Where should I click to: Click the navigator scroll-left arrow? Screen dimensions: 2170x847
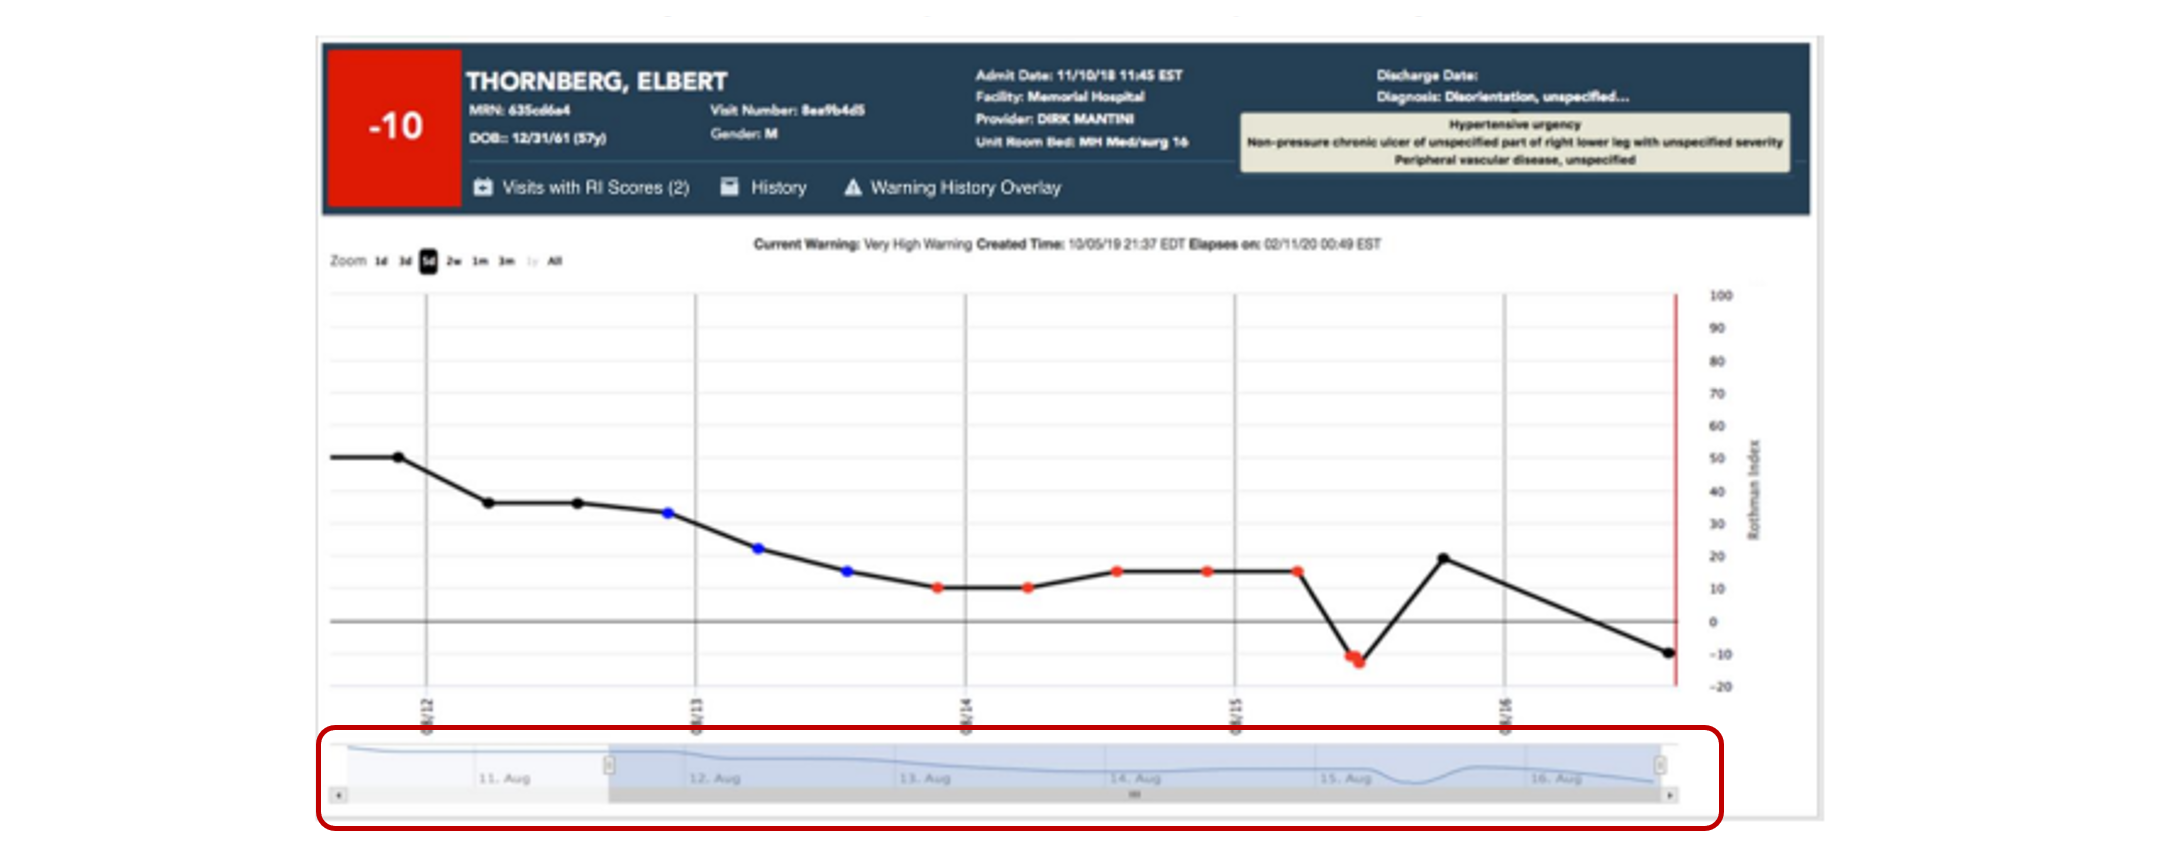tap(339, 795)
